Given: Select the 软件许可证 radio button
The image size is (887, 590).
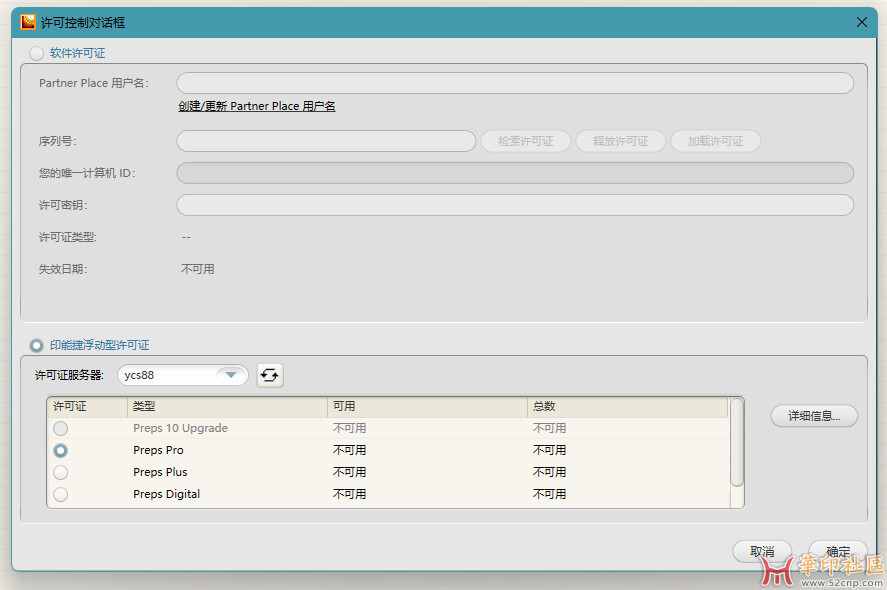Looking at the screenshot, I should pyautogui.click(x=36, y=53).
